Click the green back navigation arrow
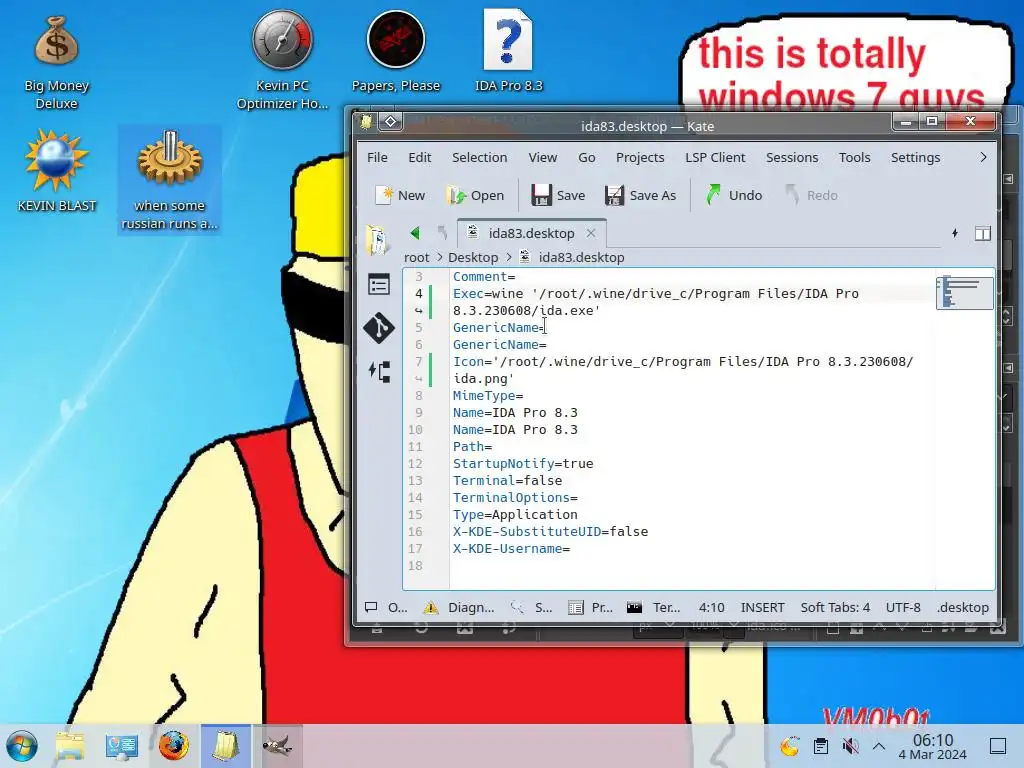The height and width of the screenshot is (768, 1024). [x=415, y=232]
